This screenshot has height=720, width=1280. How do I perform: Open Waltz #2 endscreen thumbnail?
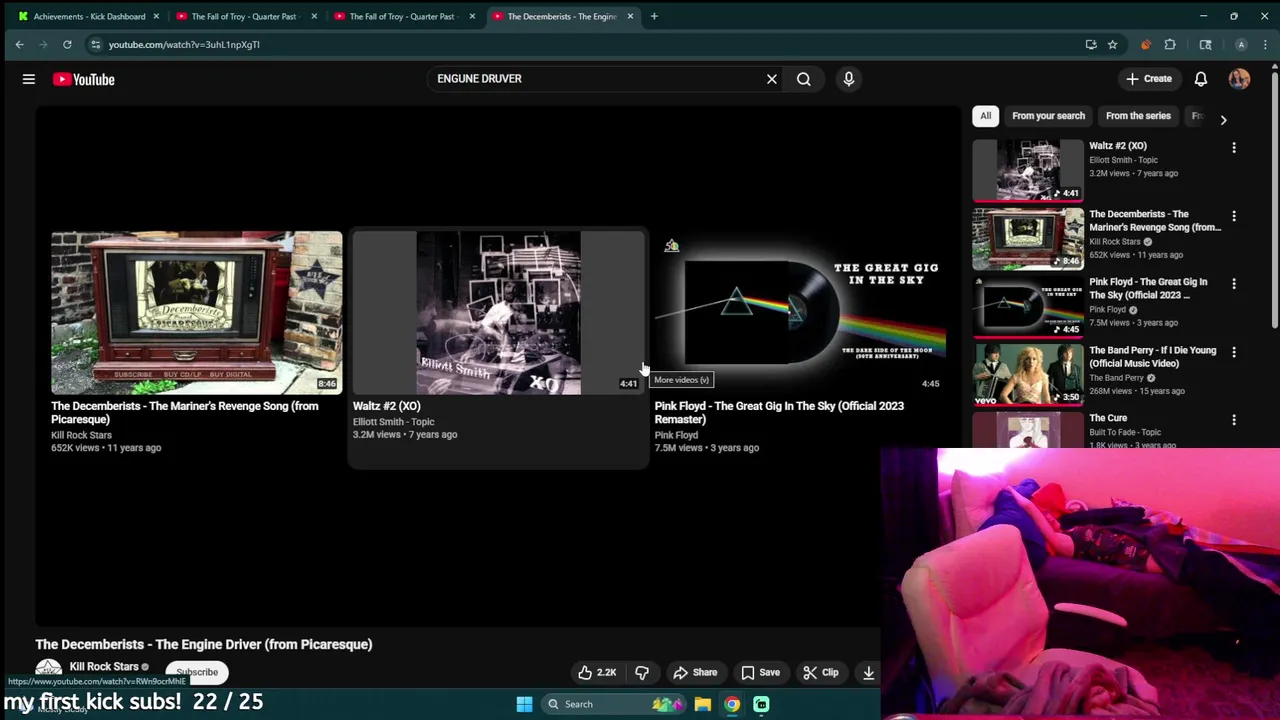tap(498, 313)
